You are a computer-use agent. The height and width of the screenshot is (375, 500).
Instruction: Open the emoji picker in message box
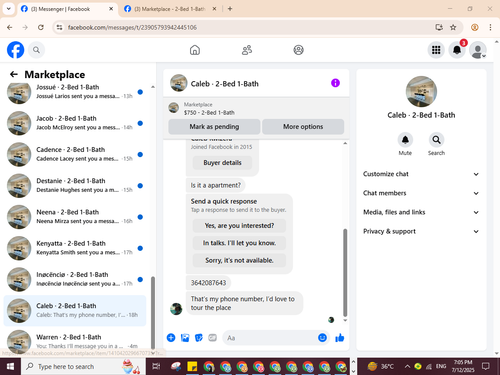[322, 338]
